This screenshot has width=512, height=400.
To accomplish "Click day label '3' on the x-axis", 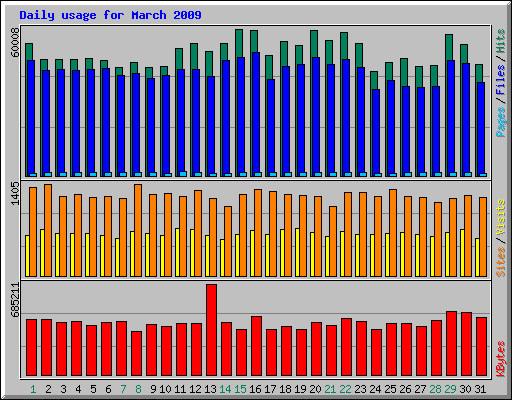I will point(63,389).
